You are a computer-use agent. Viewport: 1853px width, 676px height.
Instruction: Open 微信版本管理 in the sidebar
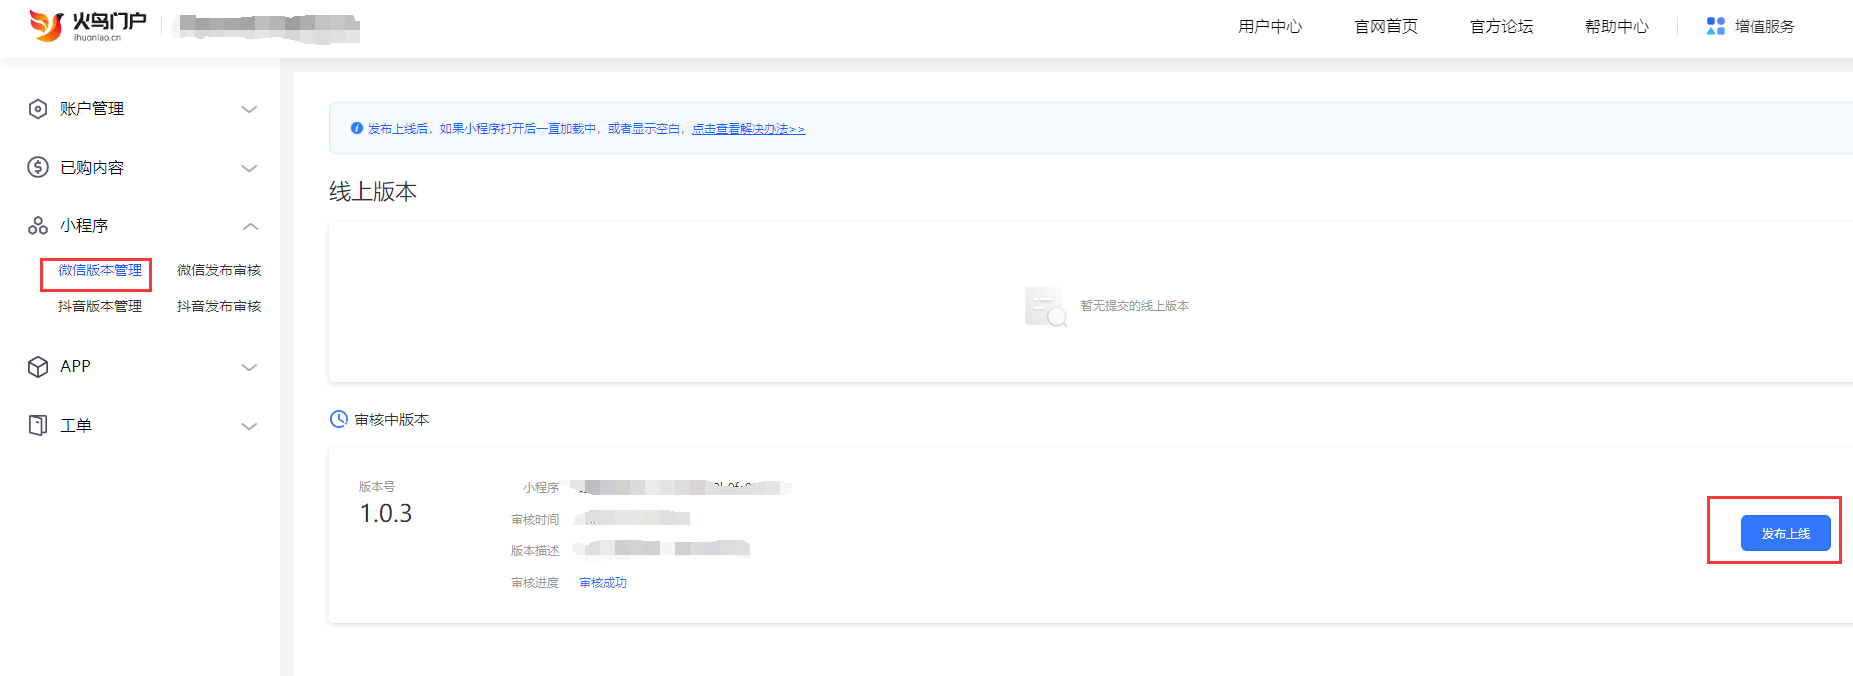(100, 270)
